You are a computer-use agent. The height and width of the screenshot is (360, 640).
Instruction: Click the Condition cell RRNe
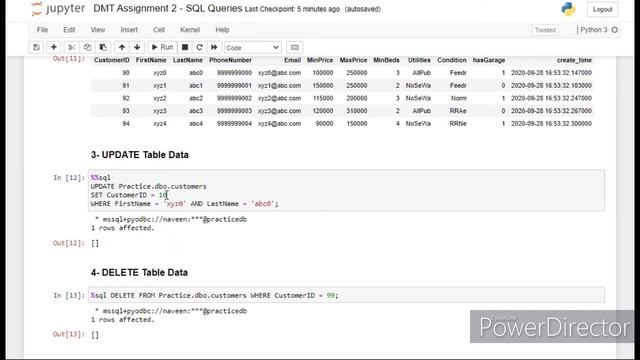458,123
